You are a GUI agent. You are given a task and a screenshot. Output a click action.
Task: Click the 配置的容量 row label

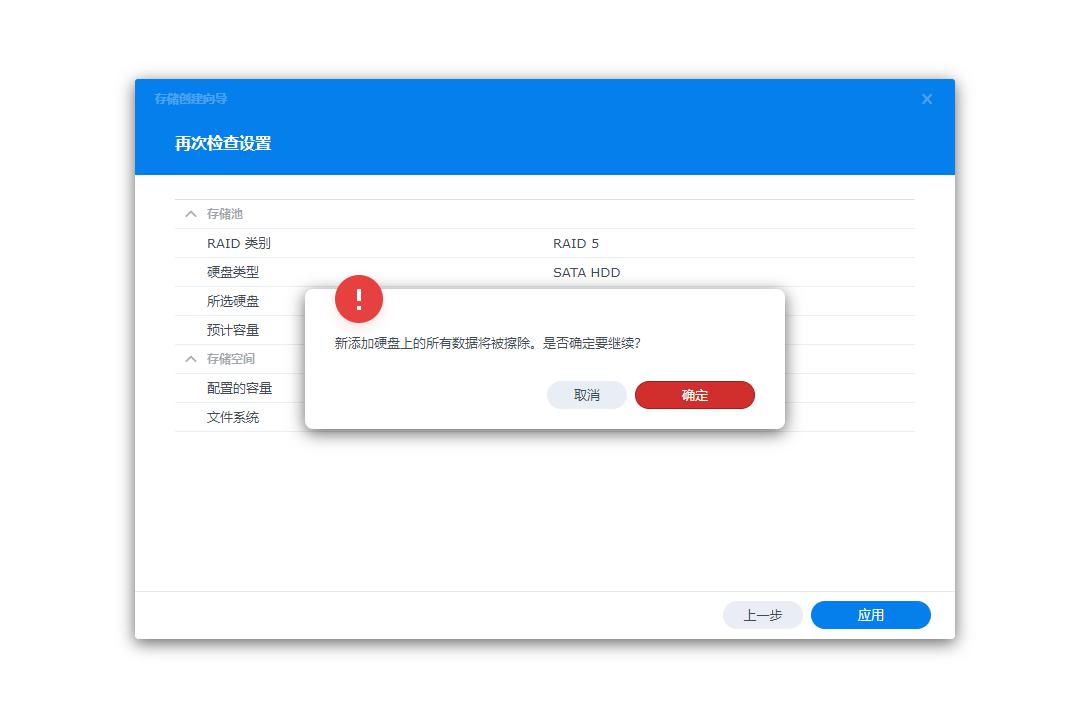[x=240, y=388]
